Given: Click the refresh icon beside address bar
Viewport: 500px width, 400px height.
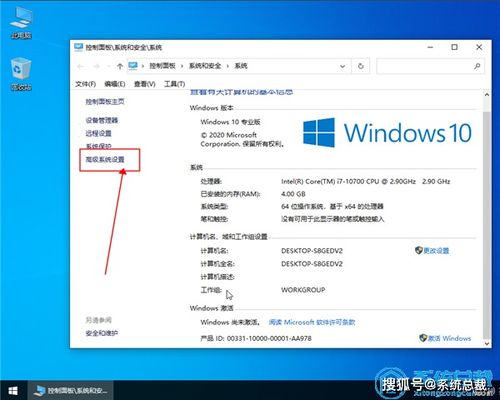Looking at the screenshot, I should [x=361, y=66].
